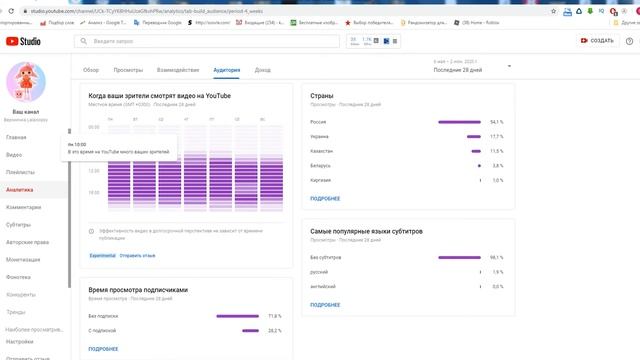Click the русский subtitle language row
Image resolution: width=640 pixels, height=360 pixels.
(x=407, y=272)
